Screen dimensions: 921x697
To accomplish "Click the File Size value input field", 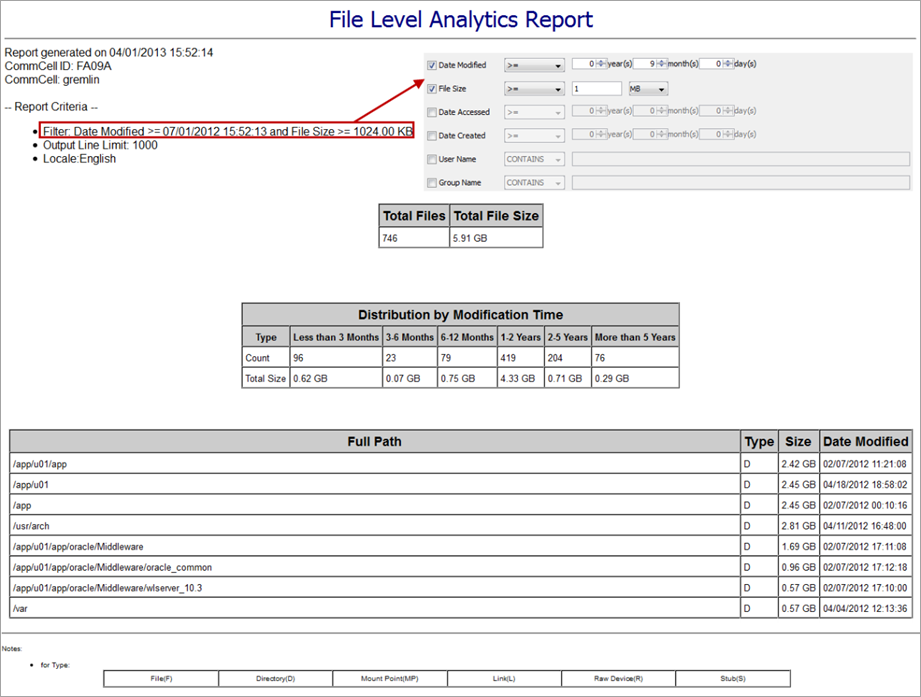I will click(596, 89).
